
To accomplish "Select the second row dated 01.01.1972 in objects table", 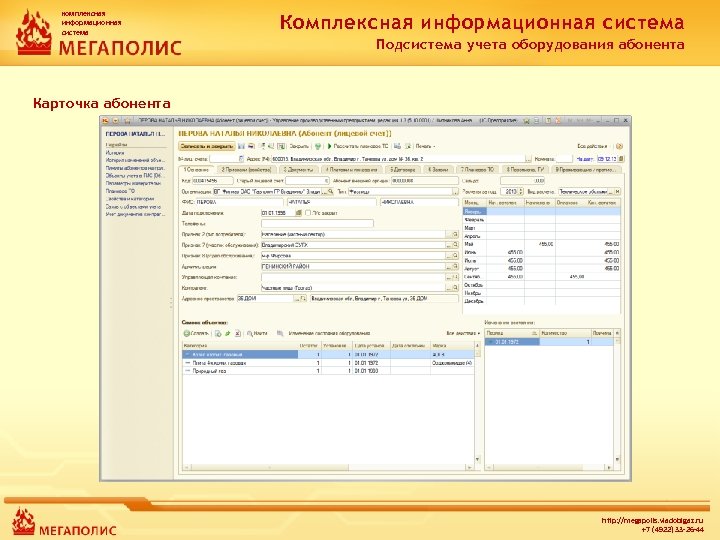I will (328, 363).
